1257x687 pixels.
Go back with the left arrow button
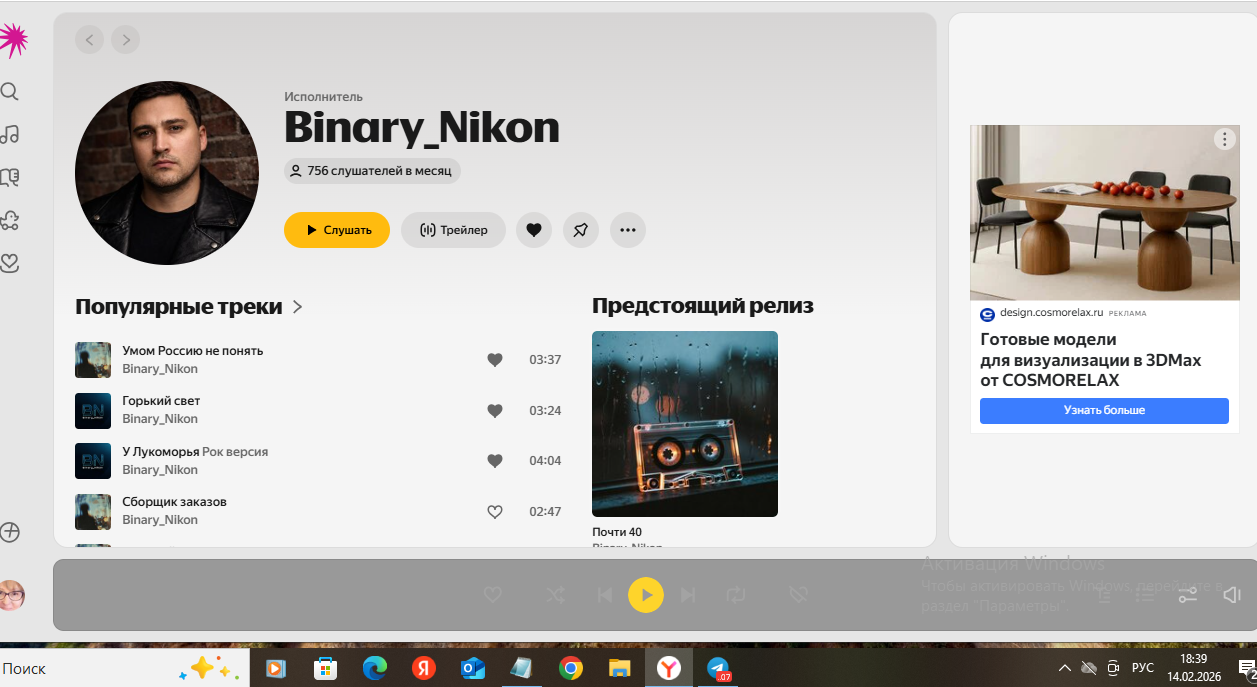click(90, 40)
